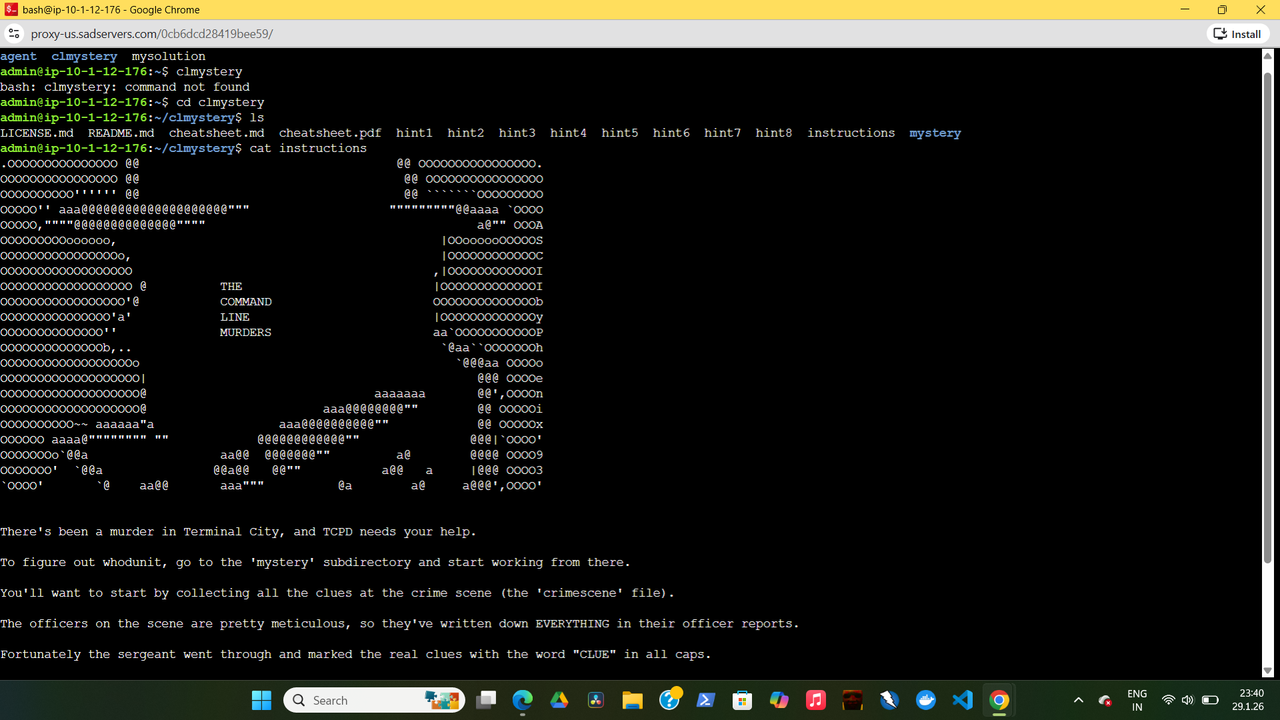Viewport: 1280px width, 720px height.
Task: Click the line mentioning 'crimescene' file
Action: [x=337, y=593]
